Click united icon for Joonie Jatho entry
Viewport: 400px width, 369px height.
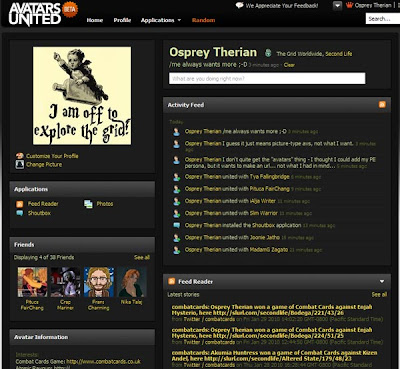[176, 238]
